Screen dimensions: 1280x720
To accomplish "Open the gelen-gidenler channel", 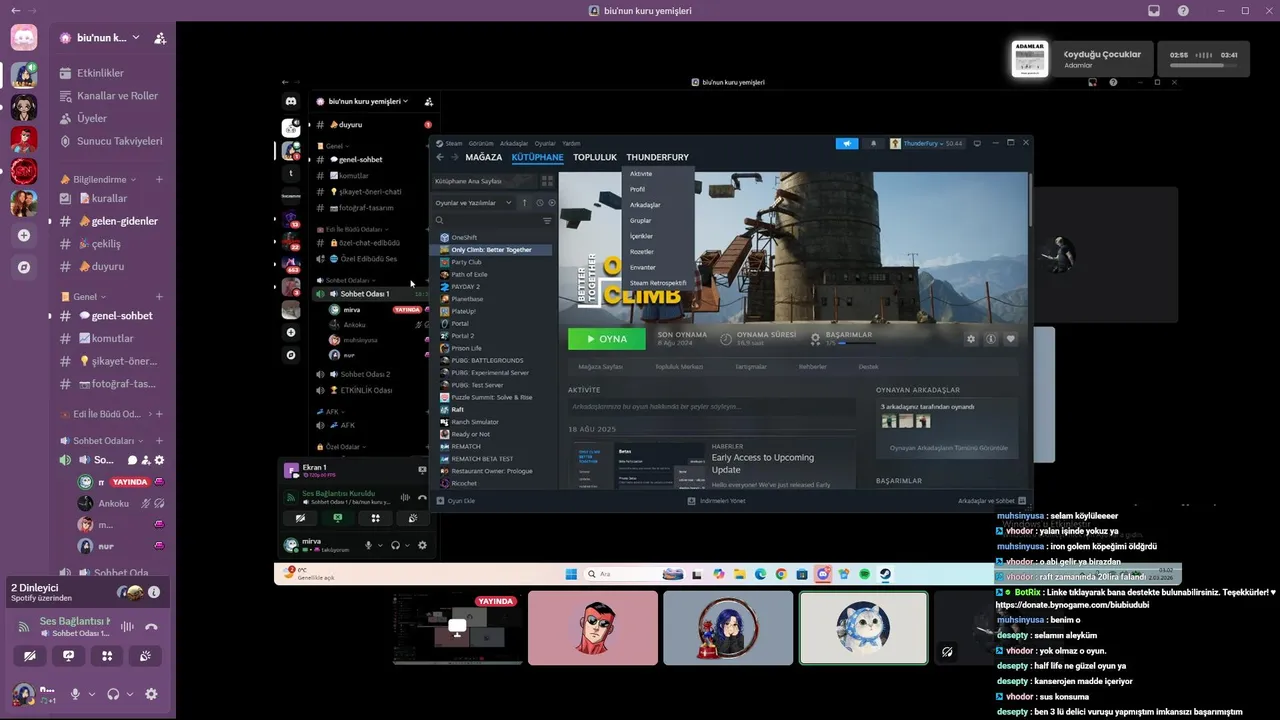I will (112, 221).
